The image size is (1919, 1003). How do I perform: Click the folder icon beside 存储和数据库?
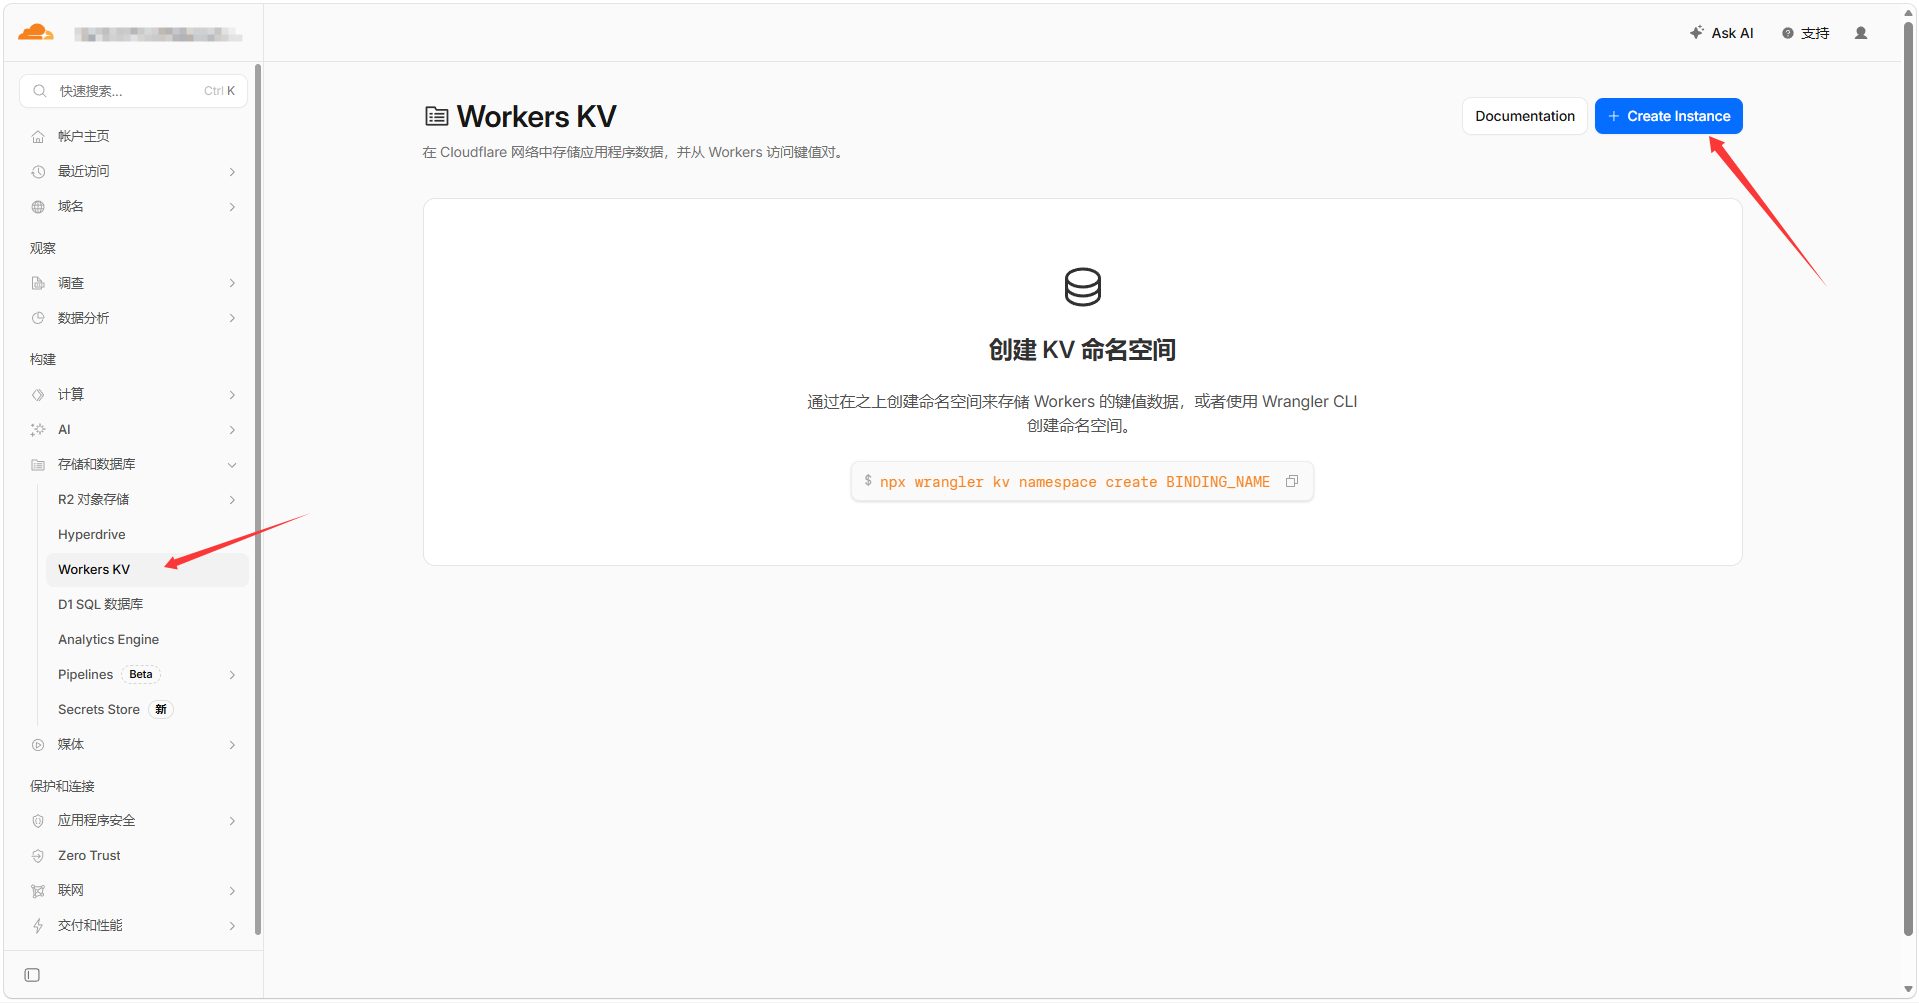(x=38, y=465)
